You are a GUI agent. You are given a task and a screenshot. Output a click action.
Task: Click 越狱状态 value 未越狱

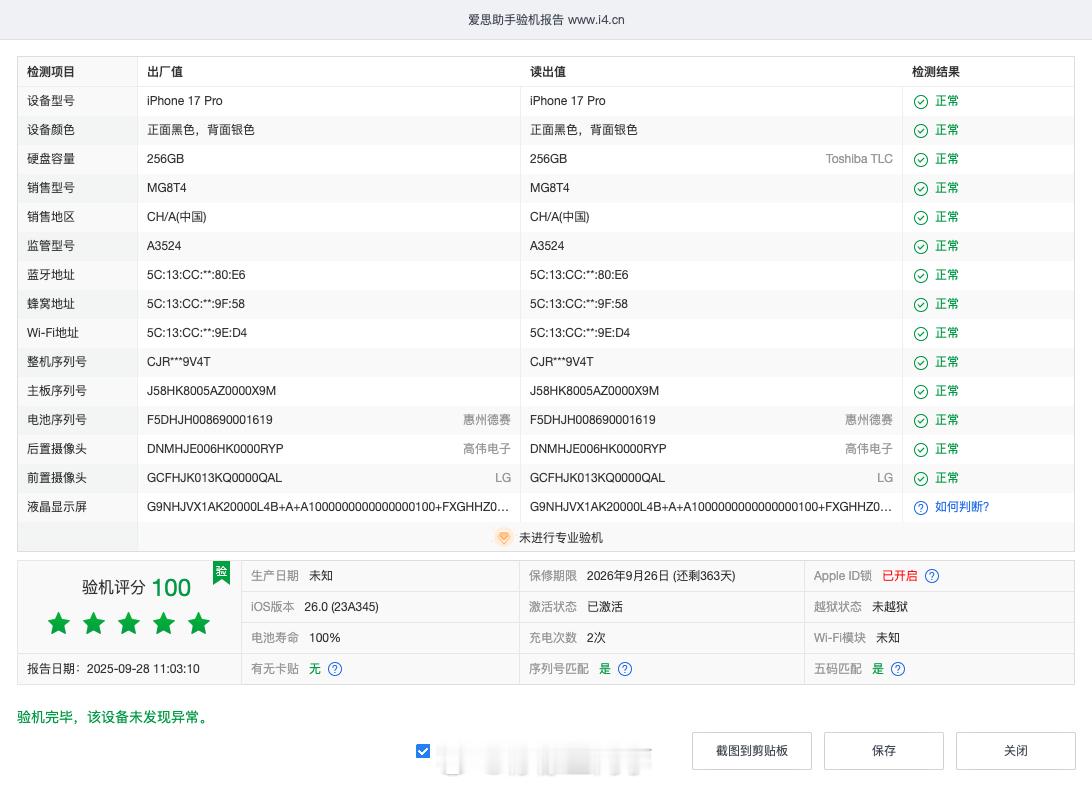890,607
